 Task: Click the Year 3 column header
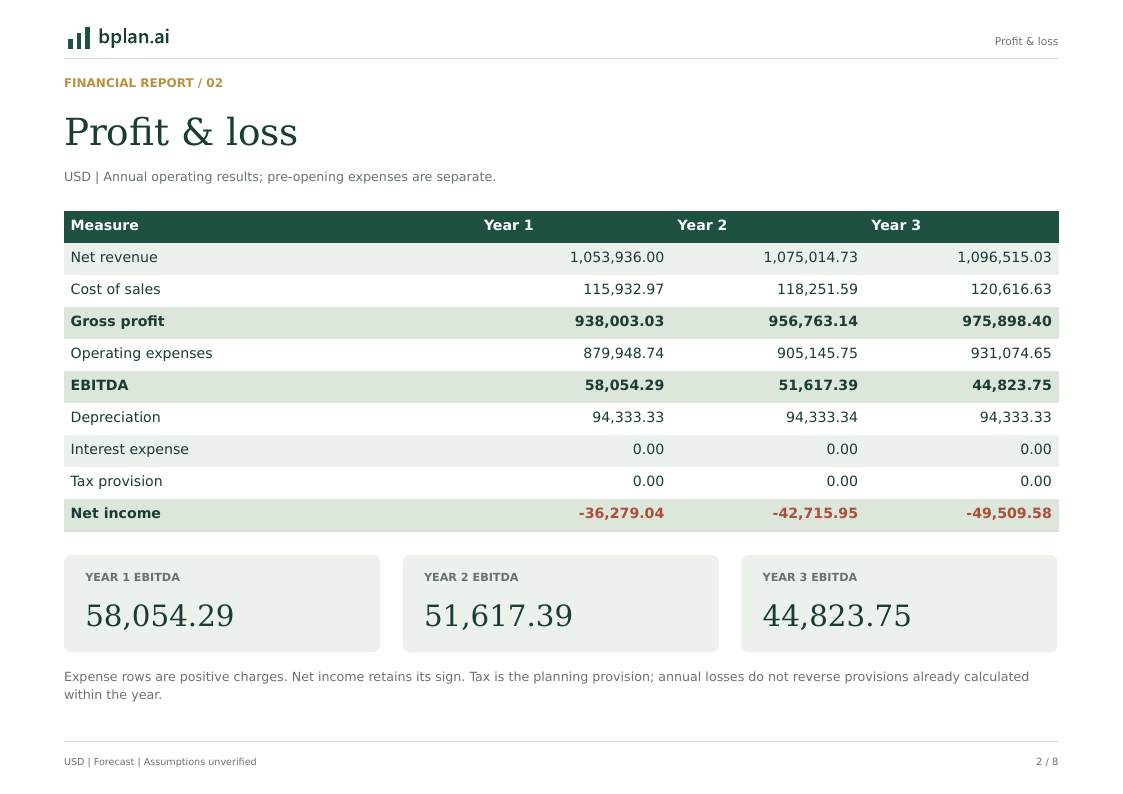click(895, 226)
